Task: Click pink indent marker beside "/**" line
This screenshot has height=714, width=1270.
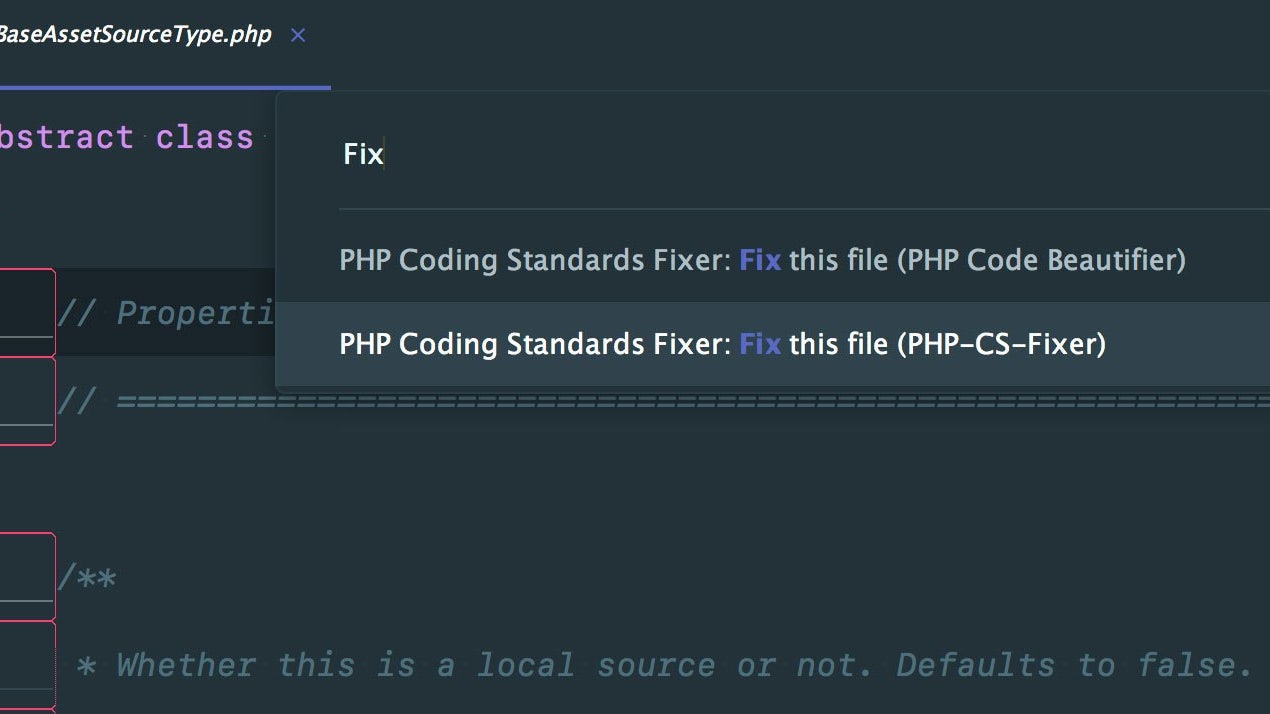Action: point(27,576)
